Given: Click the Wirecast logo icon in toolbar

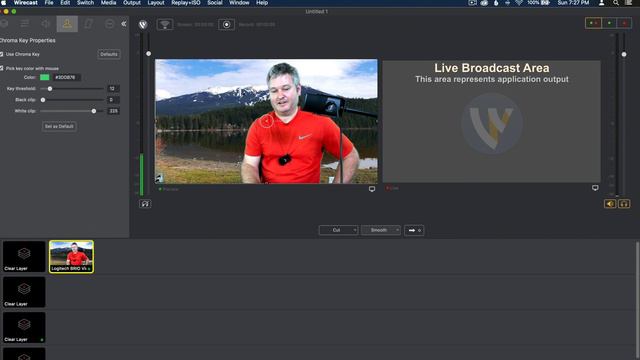Looking at the screenshot, I should 143,24.
